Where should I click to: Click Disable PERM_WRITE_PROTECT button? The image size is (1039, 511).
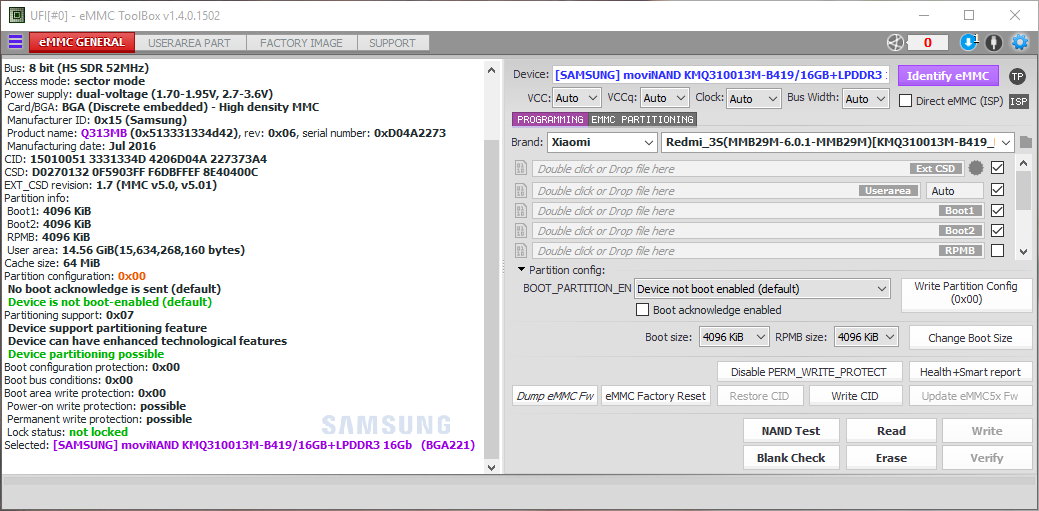(x=811, y=372)
